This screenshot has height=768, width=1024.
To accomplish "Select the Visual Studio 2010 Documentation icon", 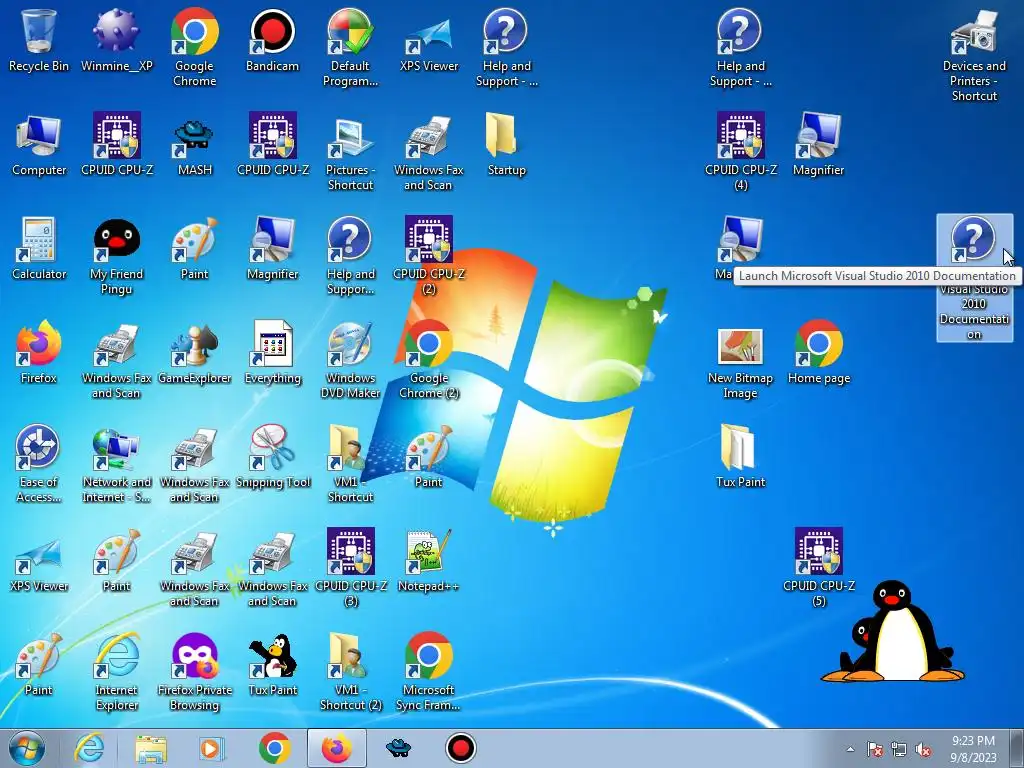I will click(x=974, y=278).
